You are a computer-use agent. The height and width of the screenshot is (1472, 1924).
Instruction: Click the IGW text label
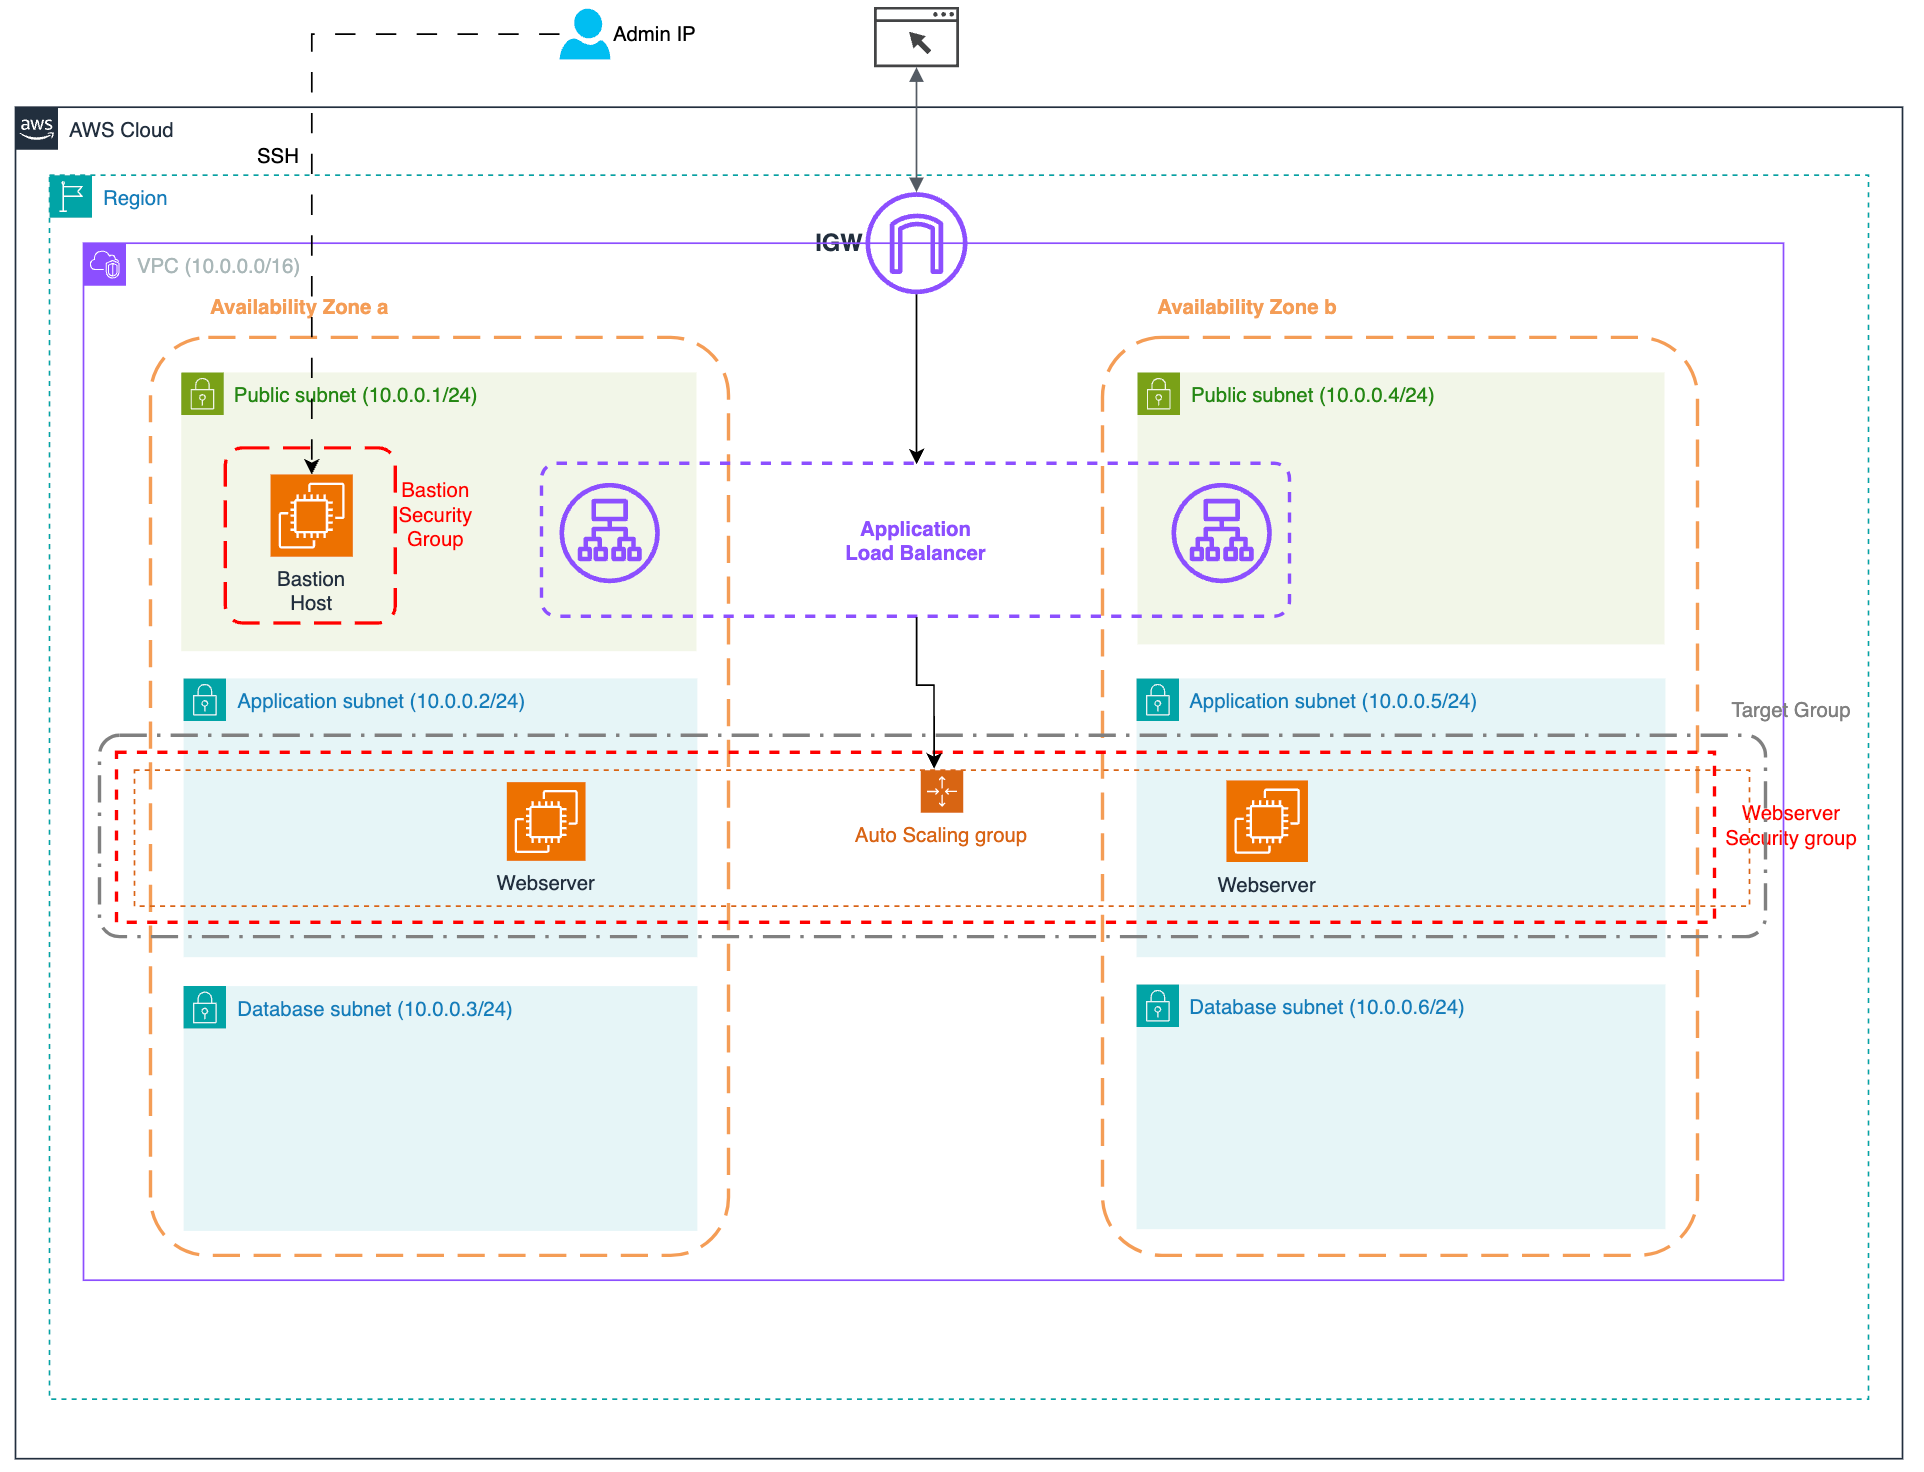click(838, 243)
